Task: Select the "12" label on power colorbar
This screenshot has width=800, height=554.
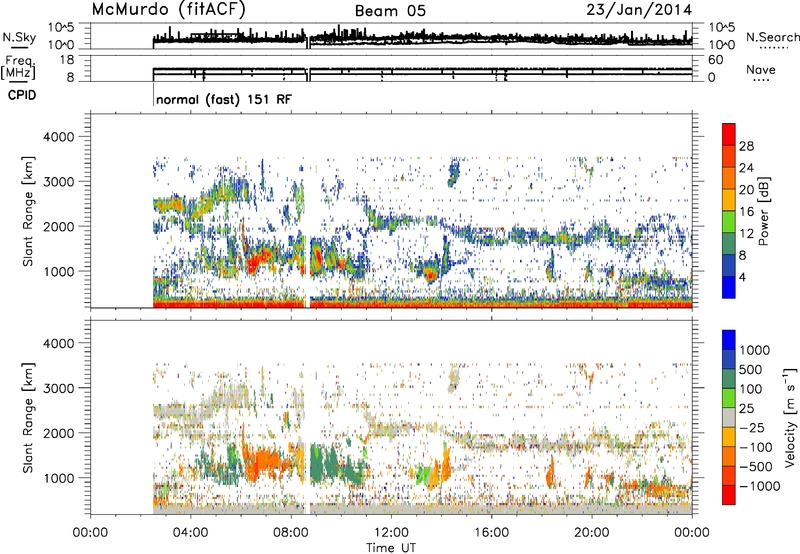Action: coord(746,234)
